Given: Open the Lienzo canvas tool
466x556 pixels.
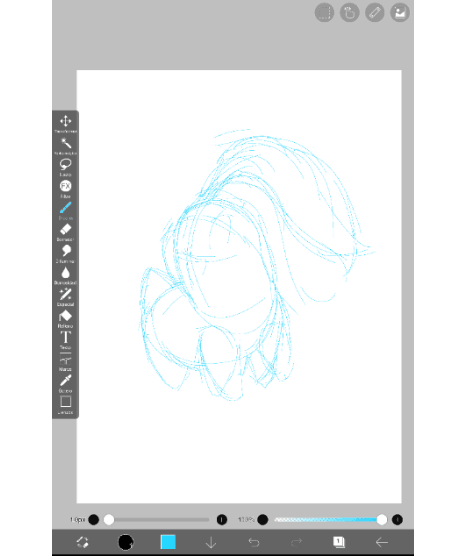Looking at the screenshot, I should (x=66, y=405).
